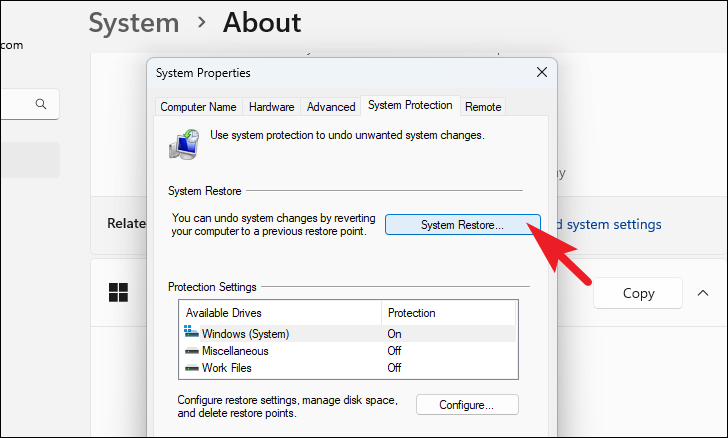Click the System breadcrumb in Settings
This screenshot has width=728, height=438.
[x=134, y=23]
